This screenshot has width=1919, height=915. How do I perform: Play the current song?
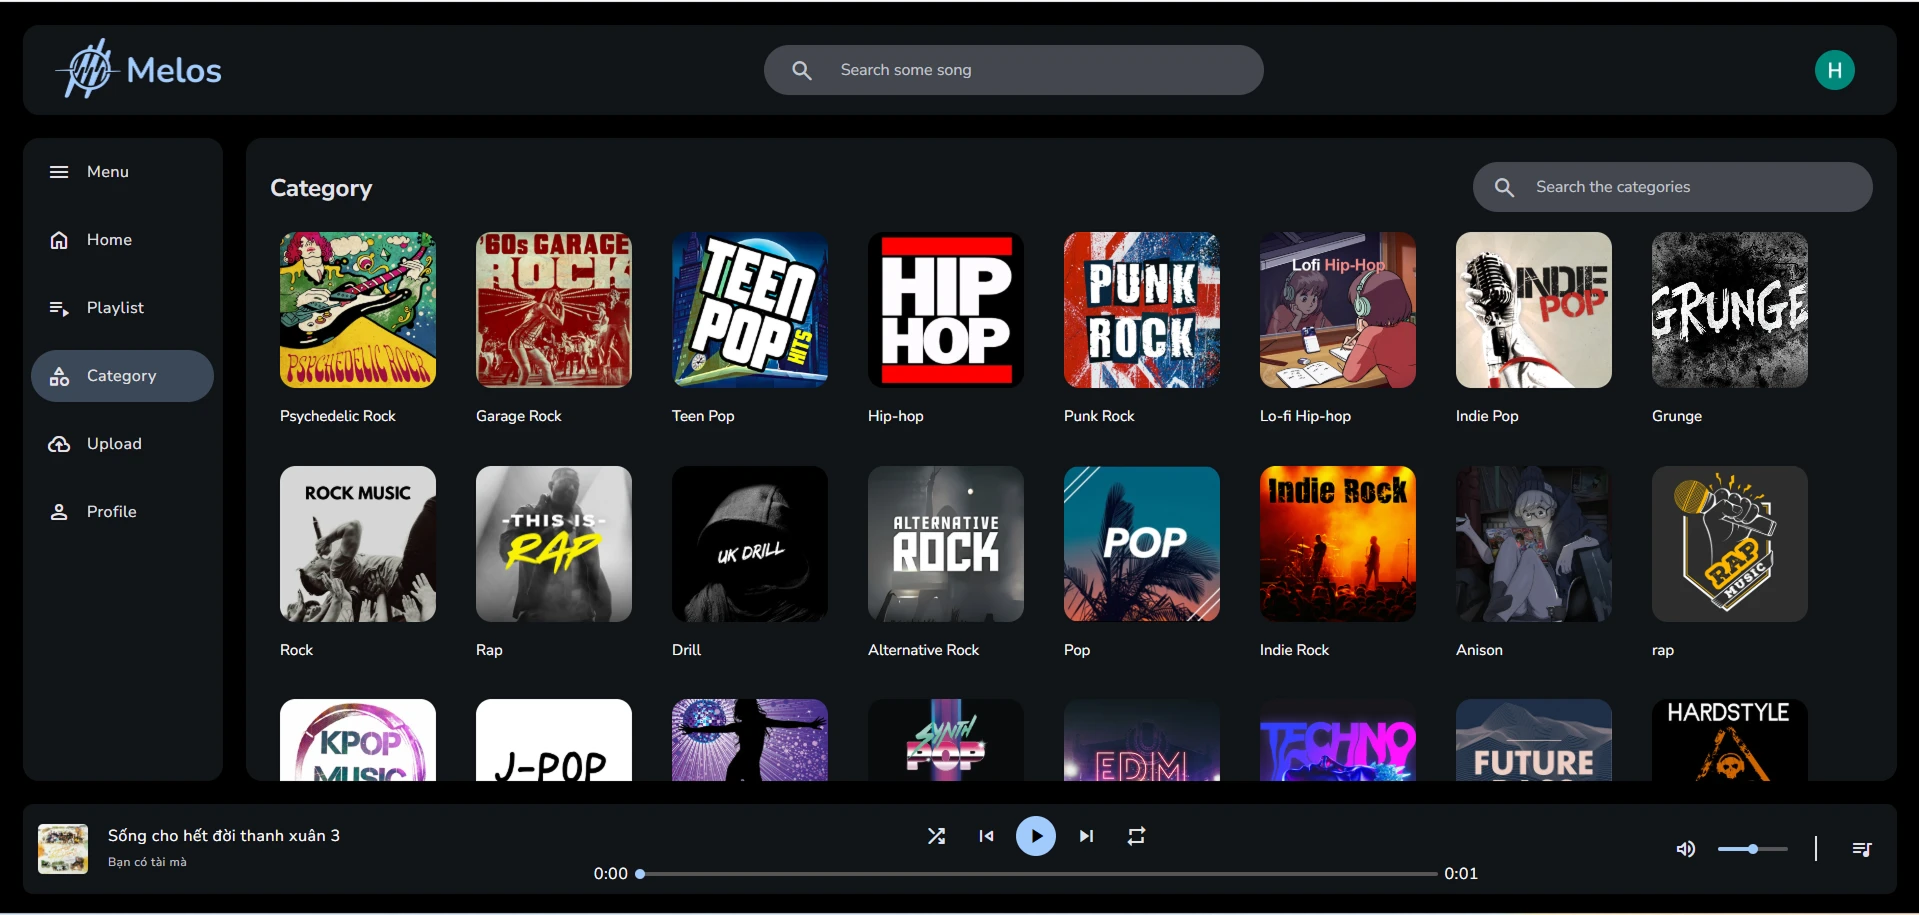[x=1036, y=836]
